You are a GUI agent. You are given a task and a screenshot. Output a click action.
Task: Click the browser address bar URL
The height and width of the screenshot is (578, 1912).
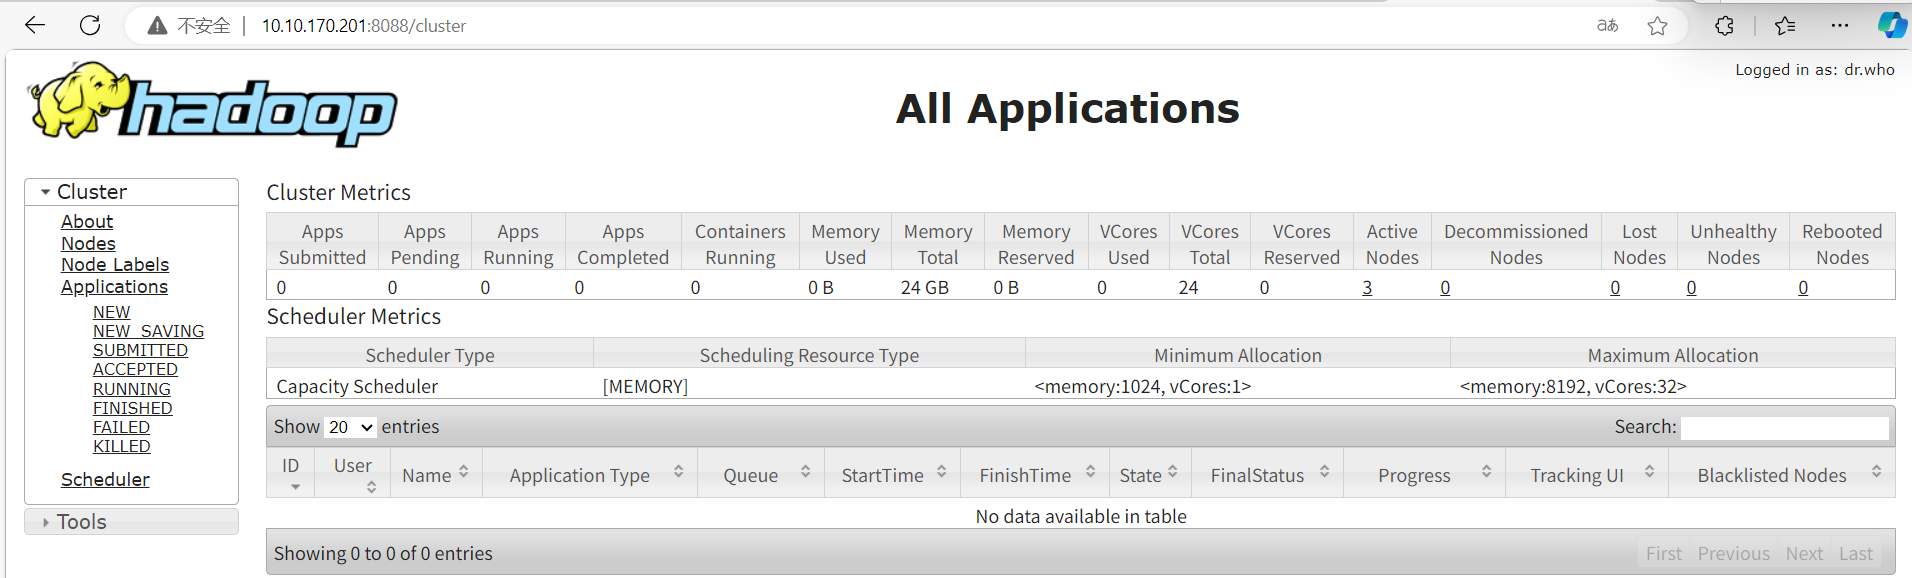[364, 26]
